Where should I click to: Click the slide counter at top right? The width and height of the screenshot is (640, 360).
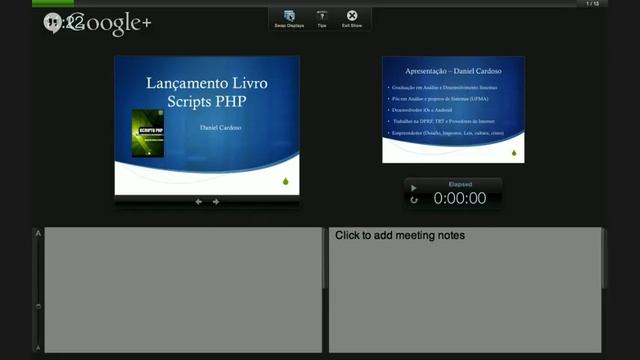point(592,4)
